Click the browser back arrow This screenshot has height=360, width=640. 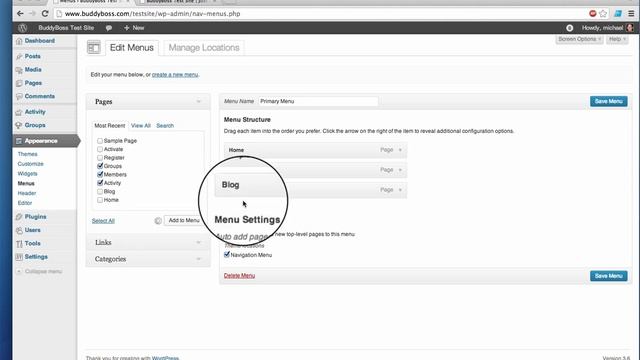(20, 13)
